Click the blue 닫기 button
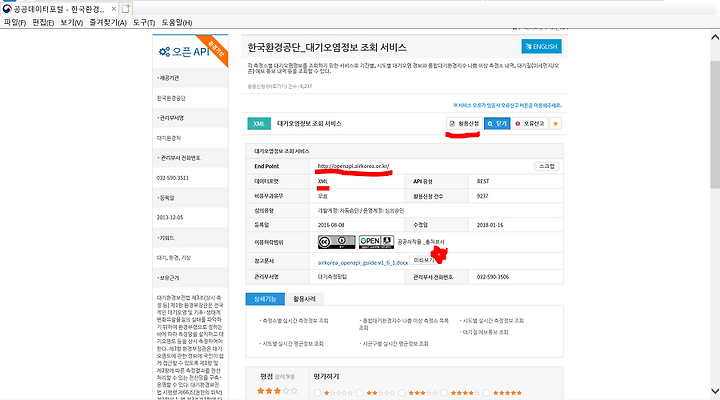 [497, 124]
